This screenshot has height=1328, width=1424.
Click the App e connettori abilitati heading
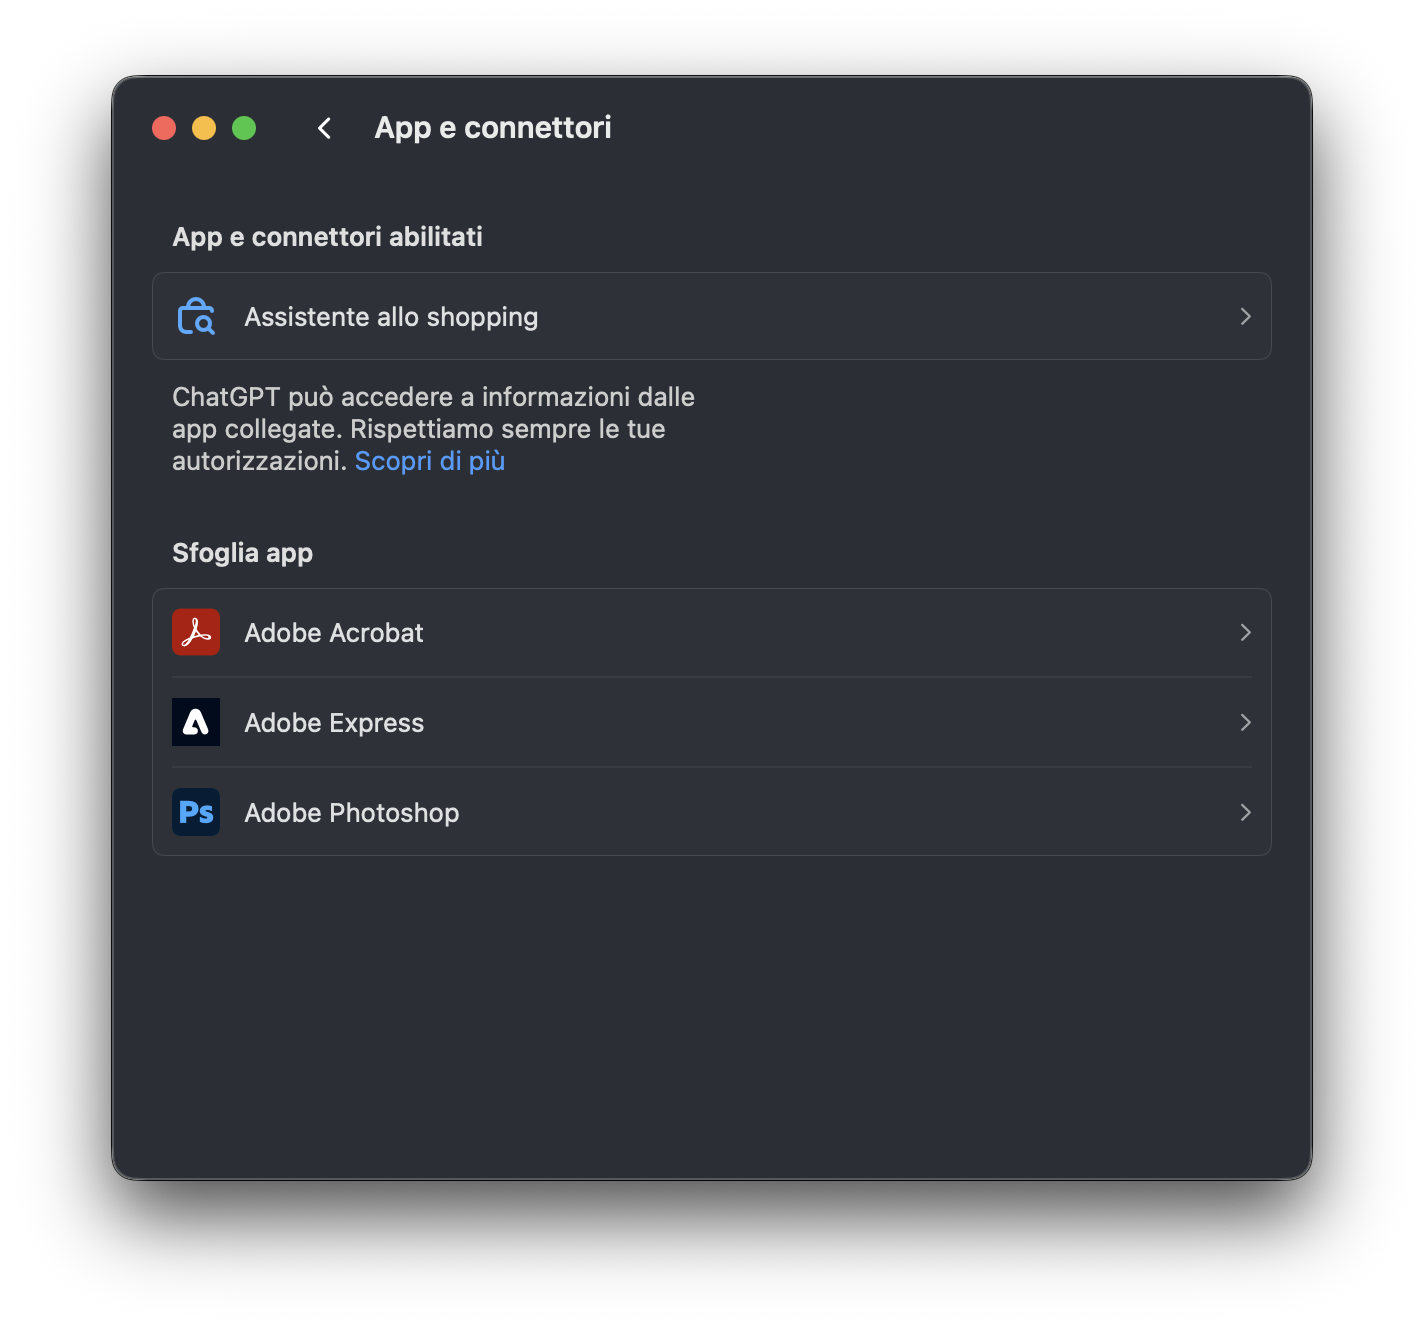(327, 237)
